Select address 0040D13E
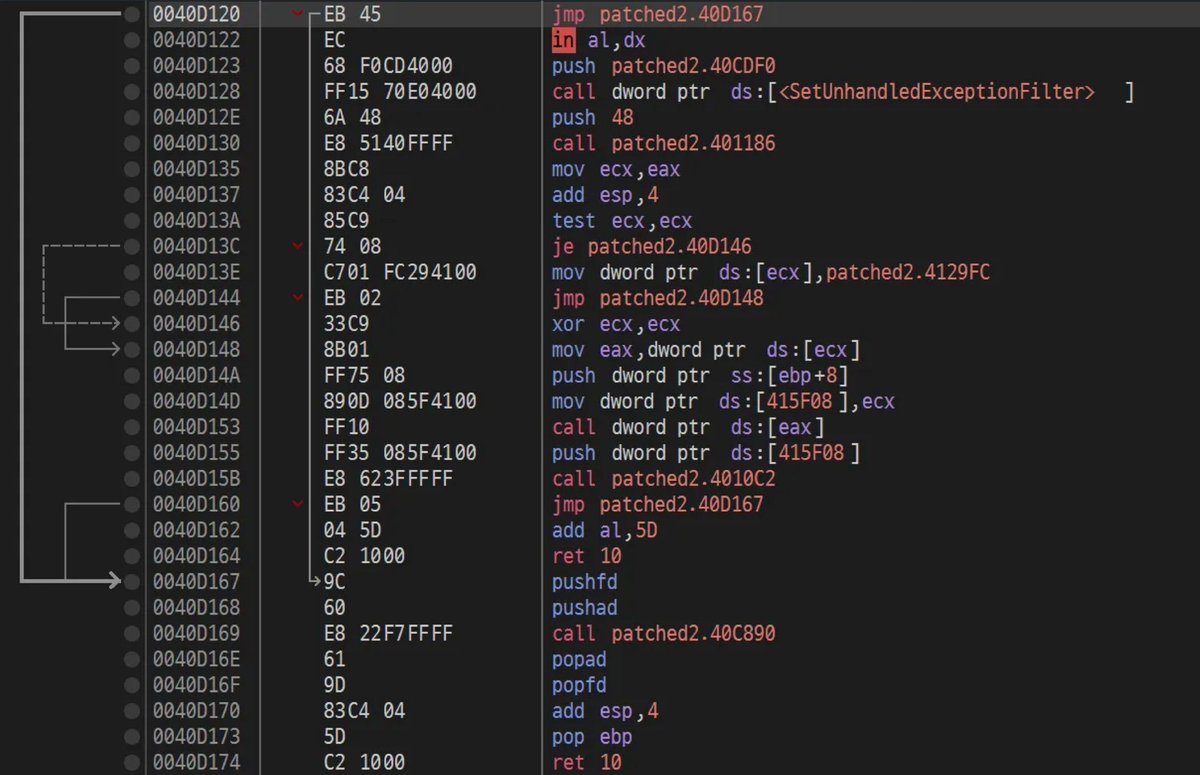Image resolution: width=1200 pixels, height=775 pixels. (197, 272)
